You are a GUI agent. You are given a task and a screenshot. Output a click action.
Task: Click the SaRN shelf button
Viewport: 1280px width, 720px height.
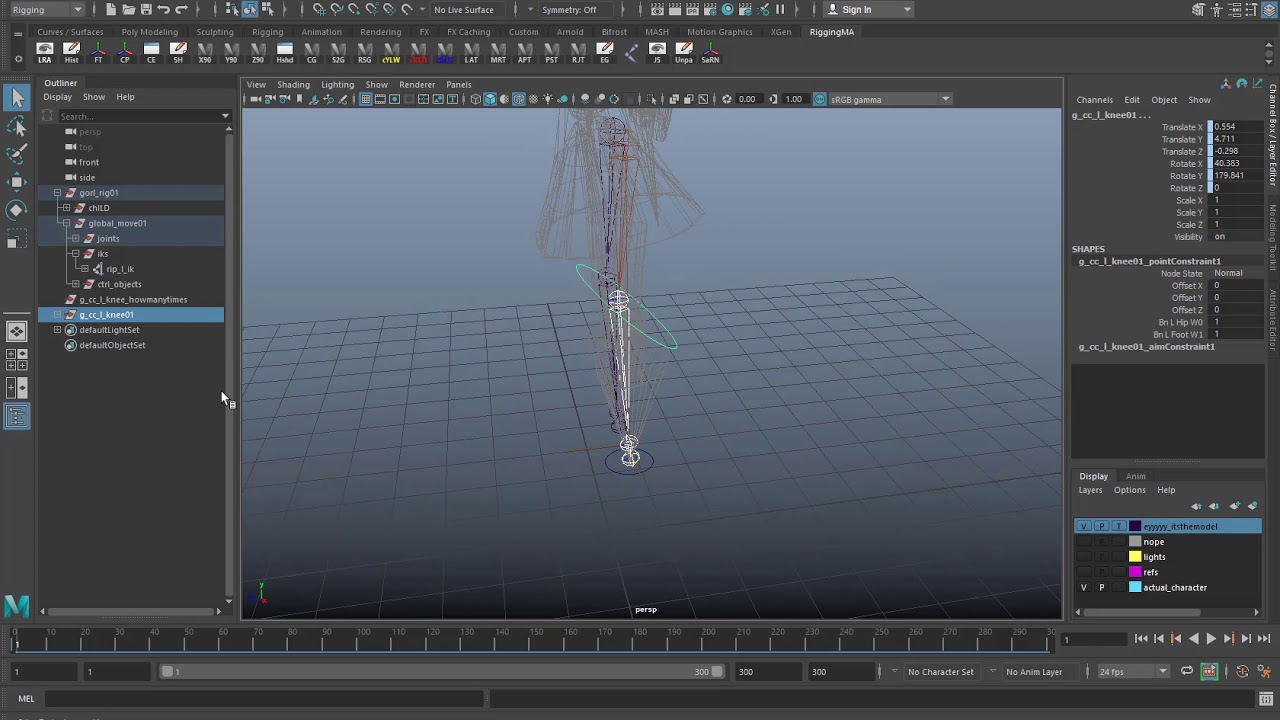click(x=710, y=53)
